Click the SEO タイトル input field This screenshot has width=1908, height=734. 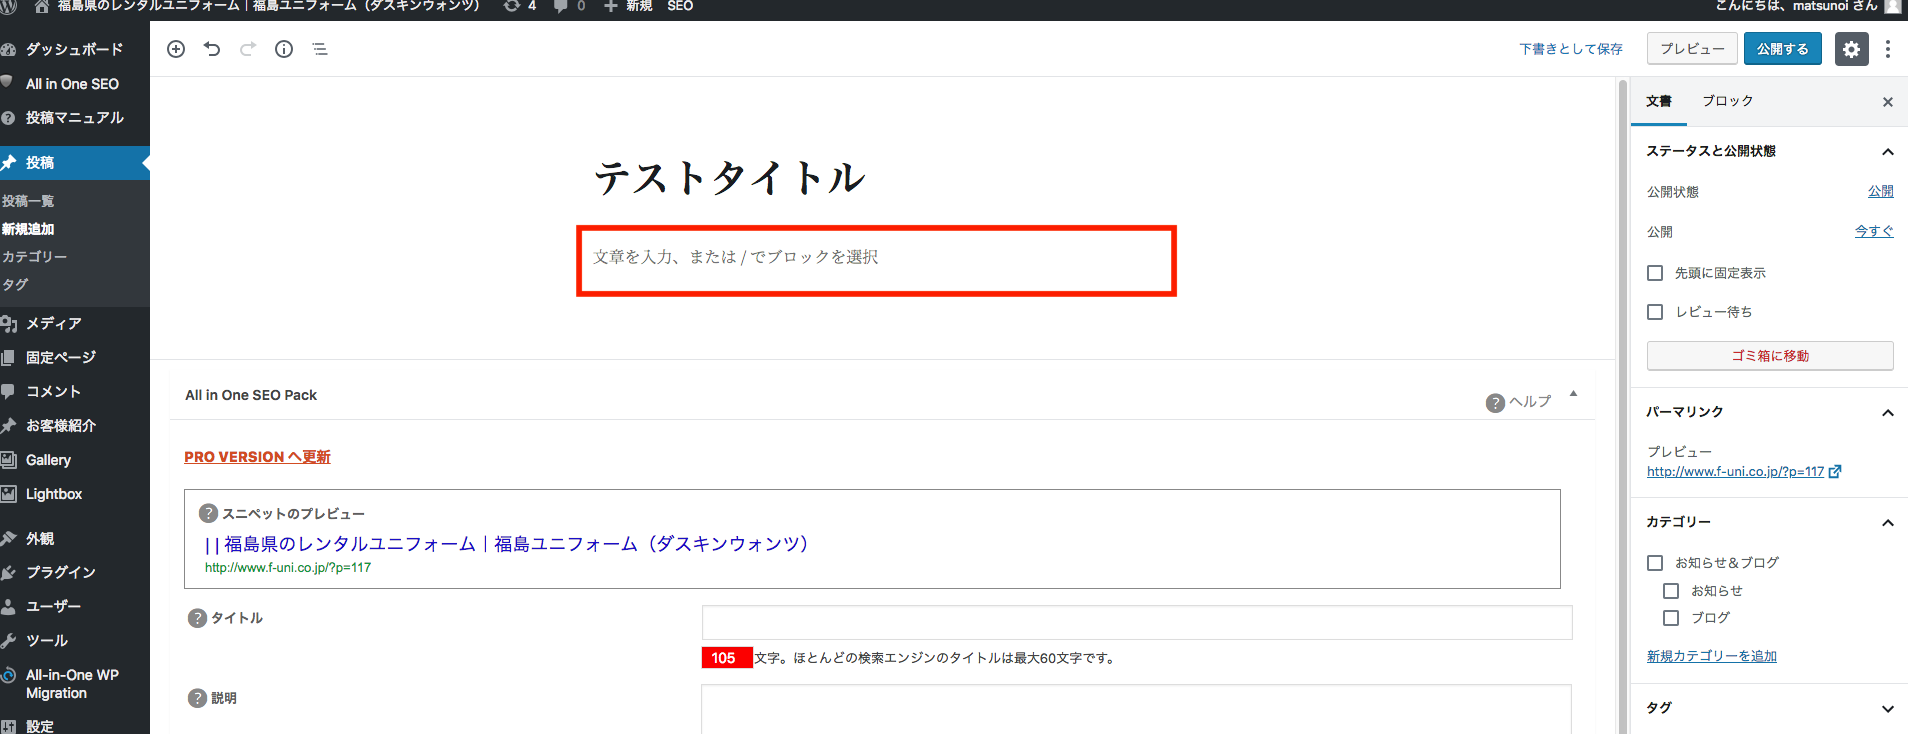[1136, 622]
